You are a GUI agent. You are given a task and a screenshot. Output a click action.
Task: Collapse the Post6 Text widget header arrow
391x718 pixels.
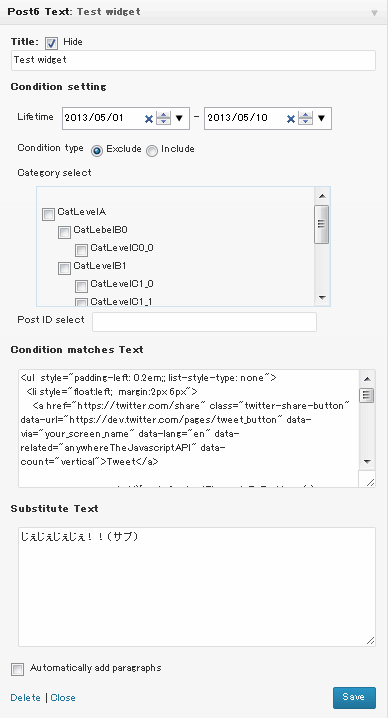375,13
